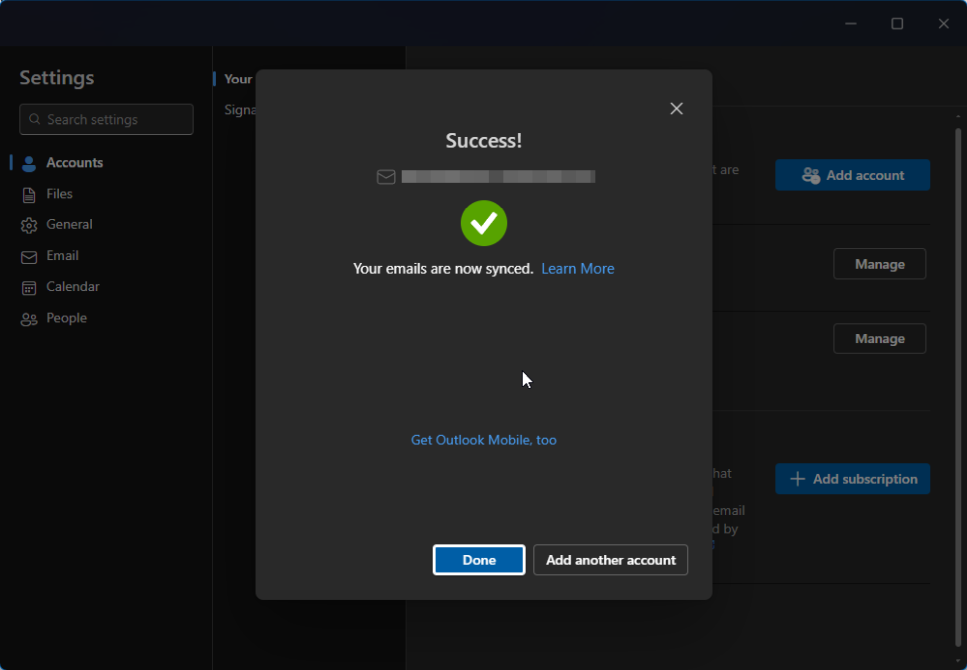Click the blurred email address text

coord(498,176)
